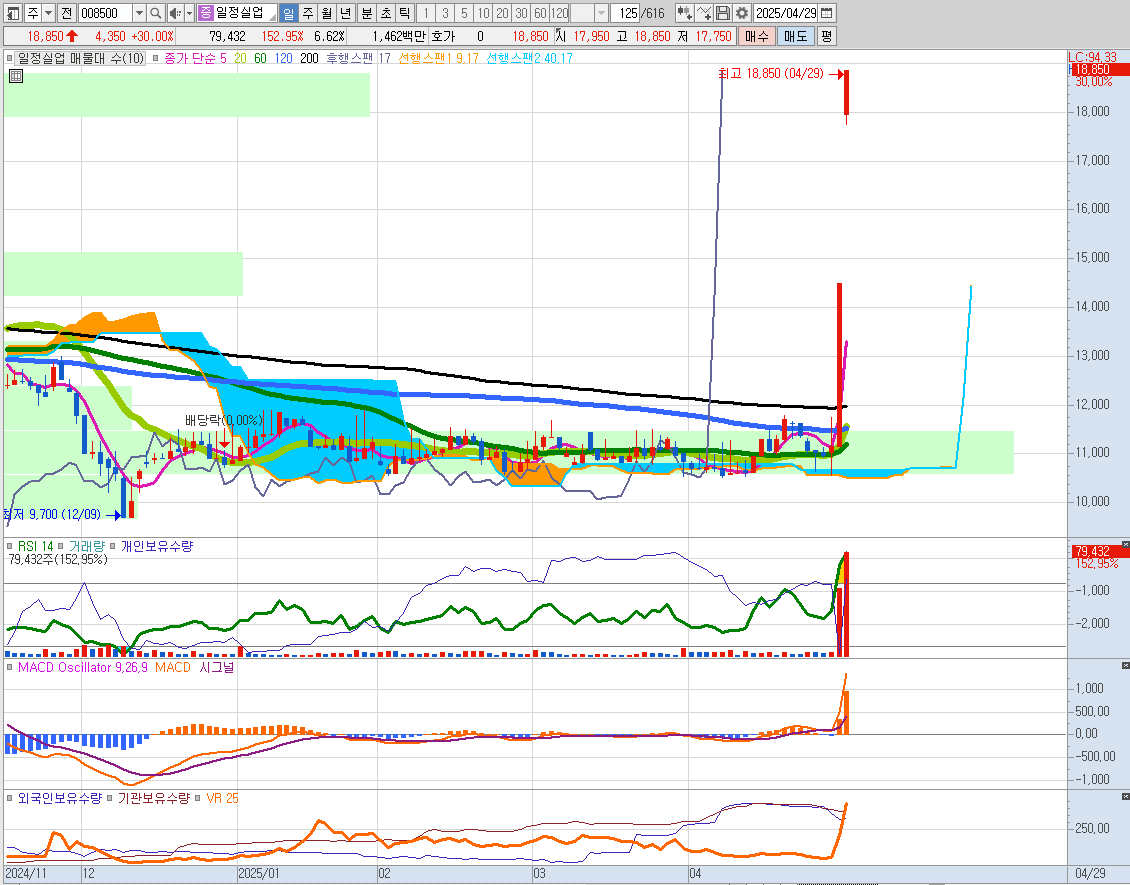Select the second 초 chart period
The height and width of the screenshot is (885, 1130).
coord(386,13)
